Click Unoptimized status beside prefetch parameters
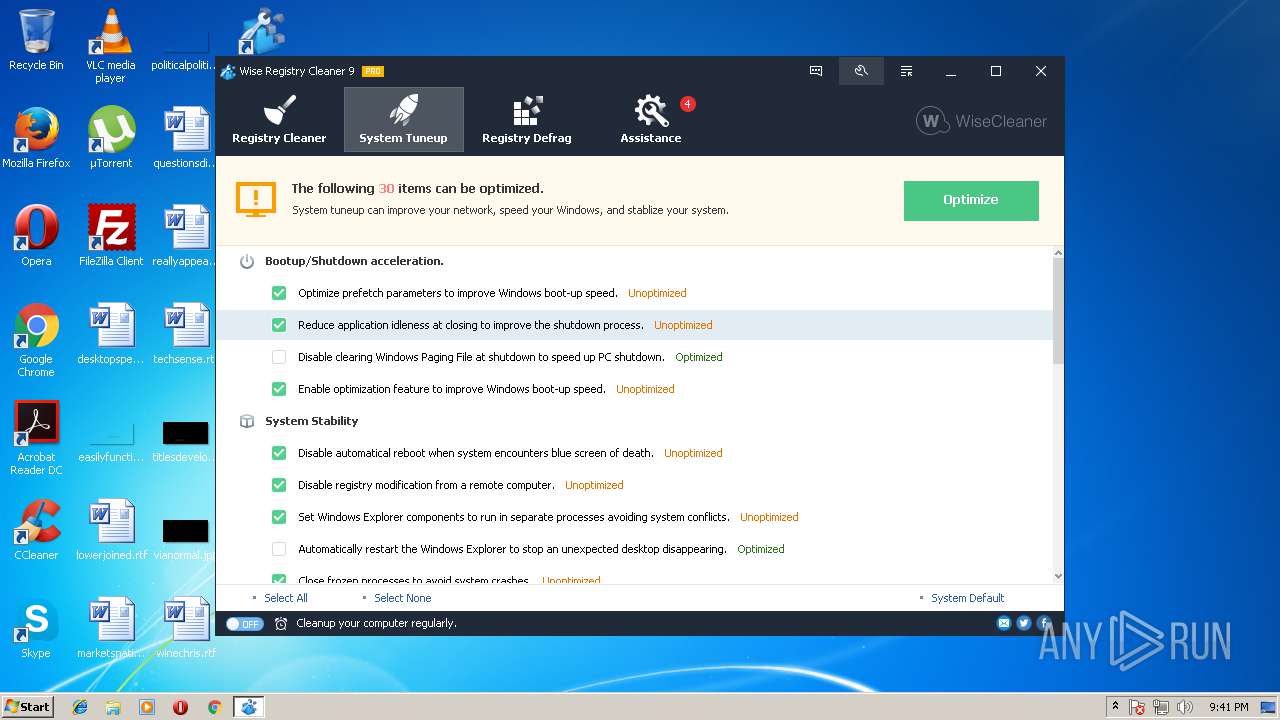The image size is (1280, 720). [x=657, y=293]
